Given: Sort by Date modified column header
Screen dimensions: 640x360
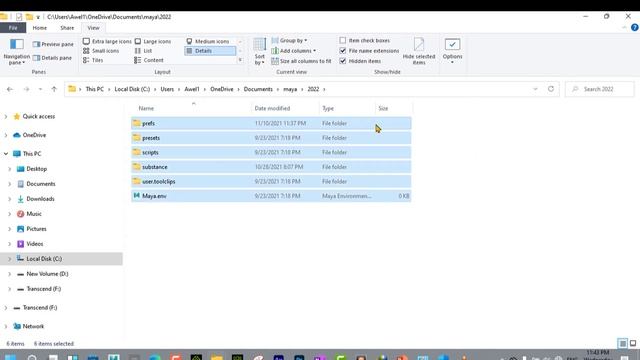Looking at the screenshot, I should pos(284,108).
